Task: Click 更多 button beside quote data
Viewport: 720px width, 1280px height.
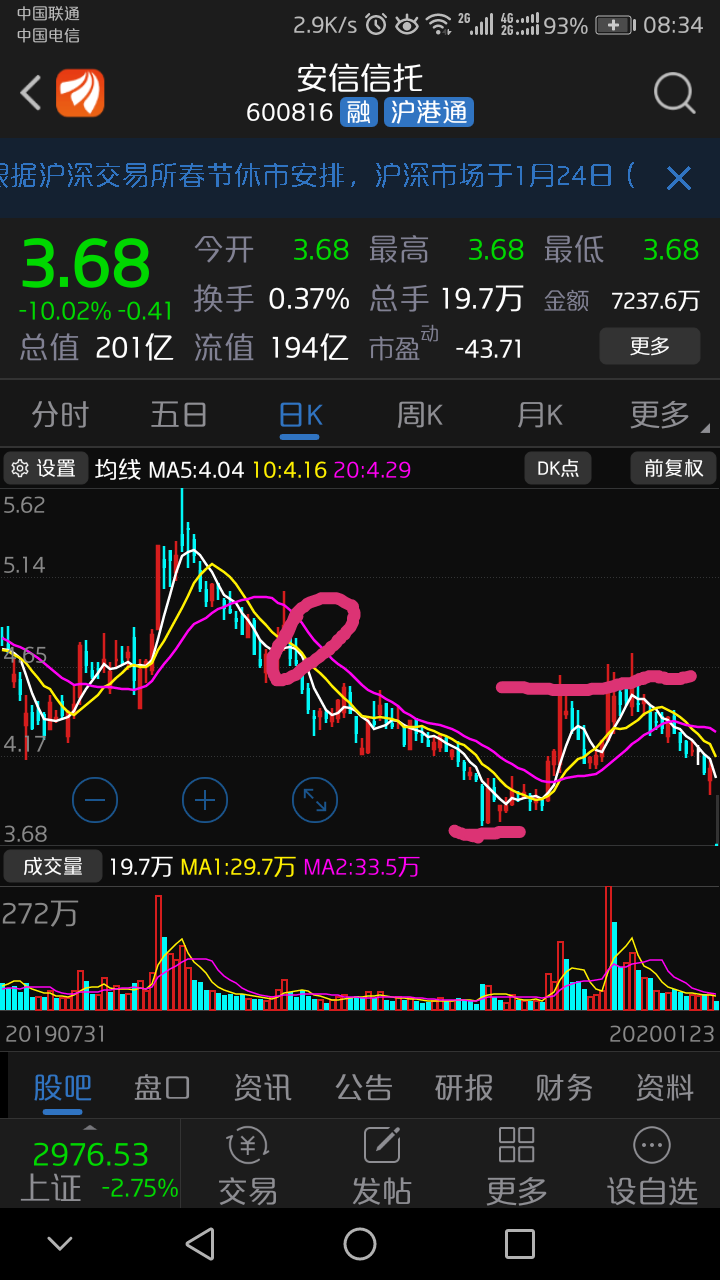Action: [x=650, y=347]
